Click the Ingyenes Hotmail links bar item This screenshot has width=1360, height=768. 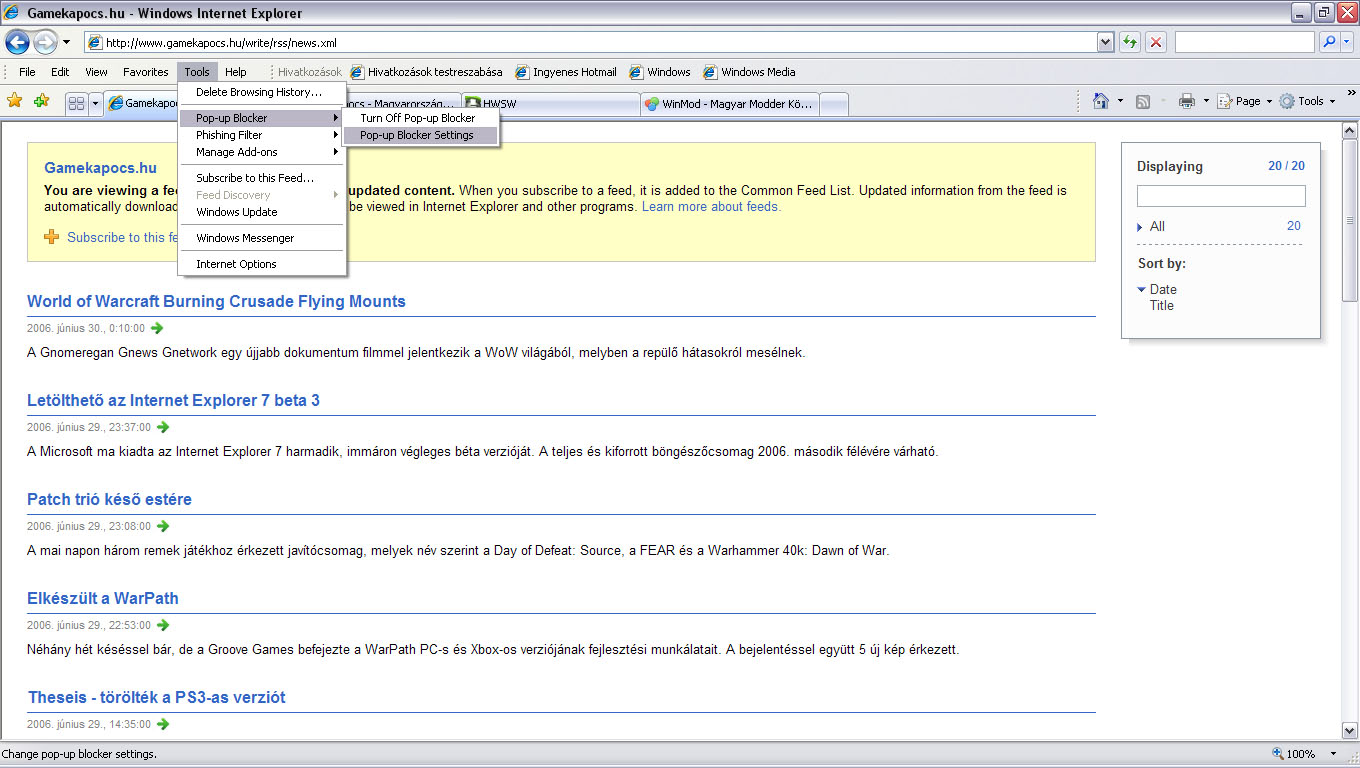566,72
